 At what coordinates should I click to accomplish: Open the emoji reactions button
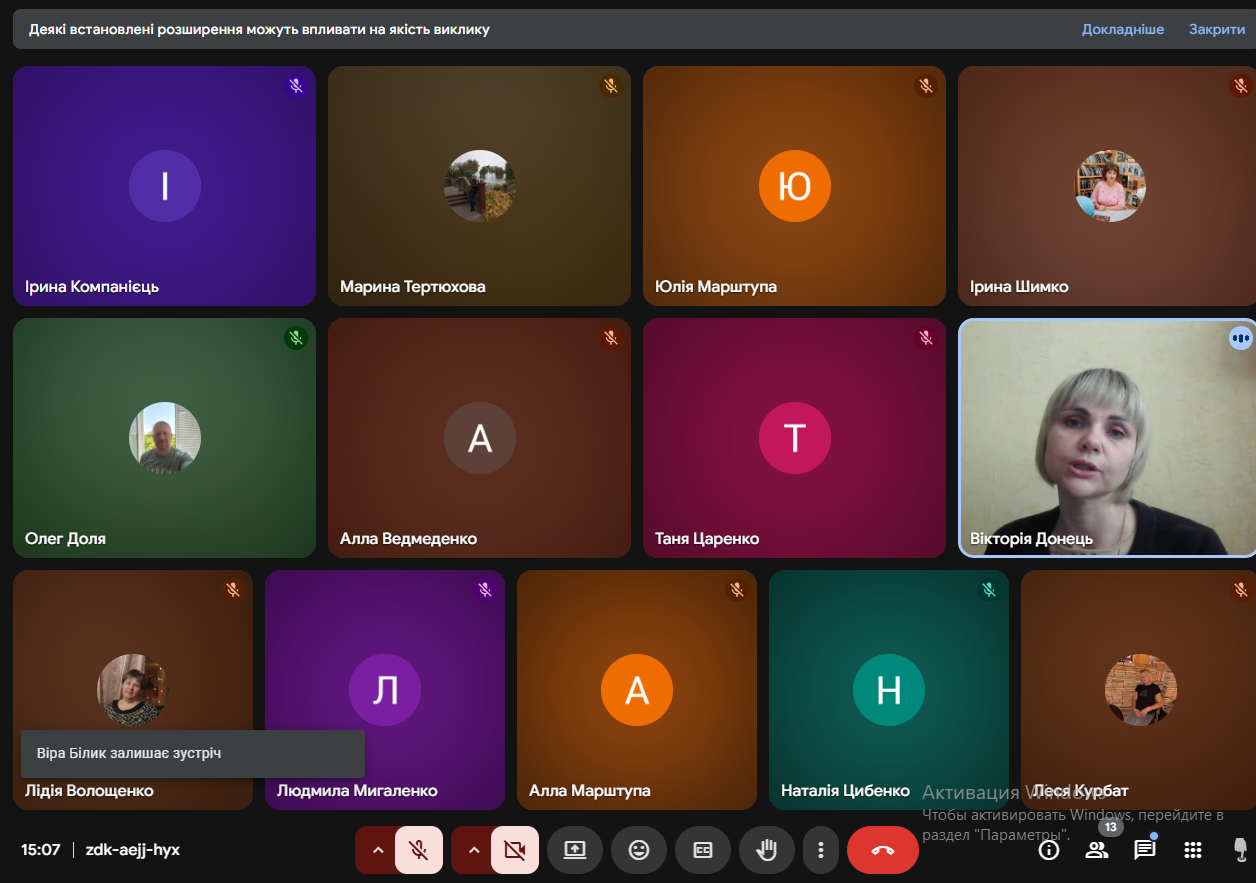point(638,850)
